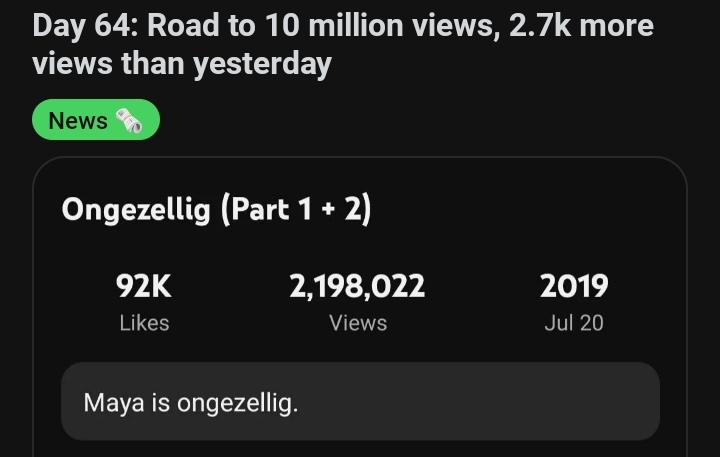Tap the green News flair tag
The height and width of the screenshot is (457, 720).
96,120
